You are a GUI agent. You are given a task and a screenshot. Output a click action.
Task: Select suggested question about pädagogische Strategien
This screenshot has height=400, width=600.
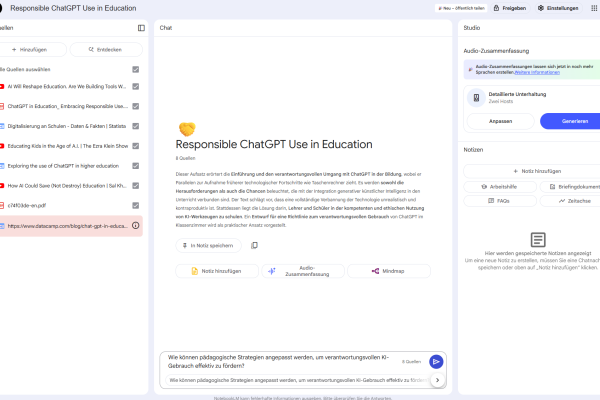pos(298,380)
